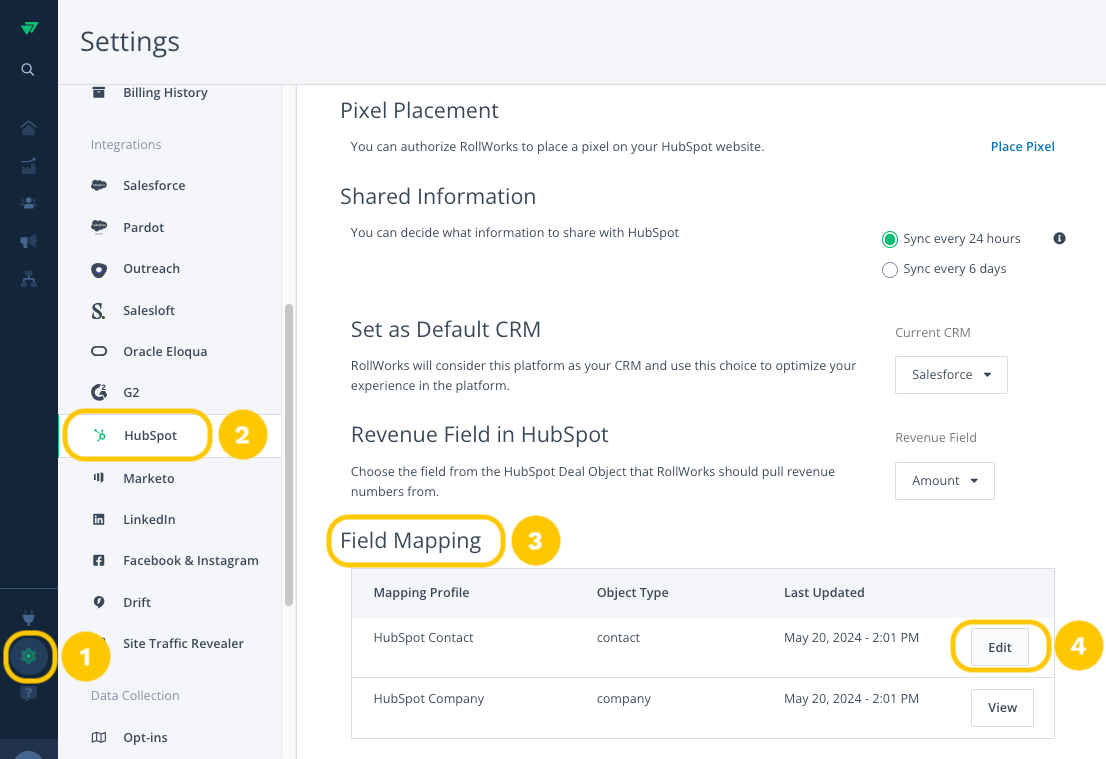Click the Salesloft S icon
1106x759 pixels.
tap(98, 311)
